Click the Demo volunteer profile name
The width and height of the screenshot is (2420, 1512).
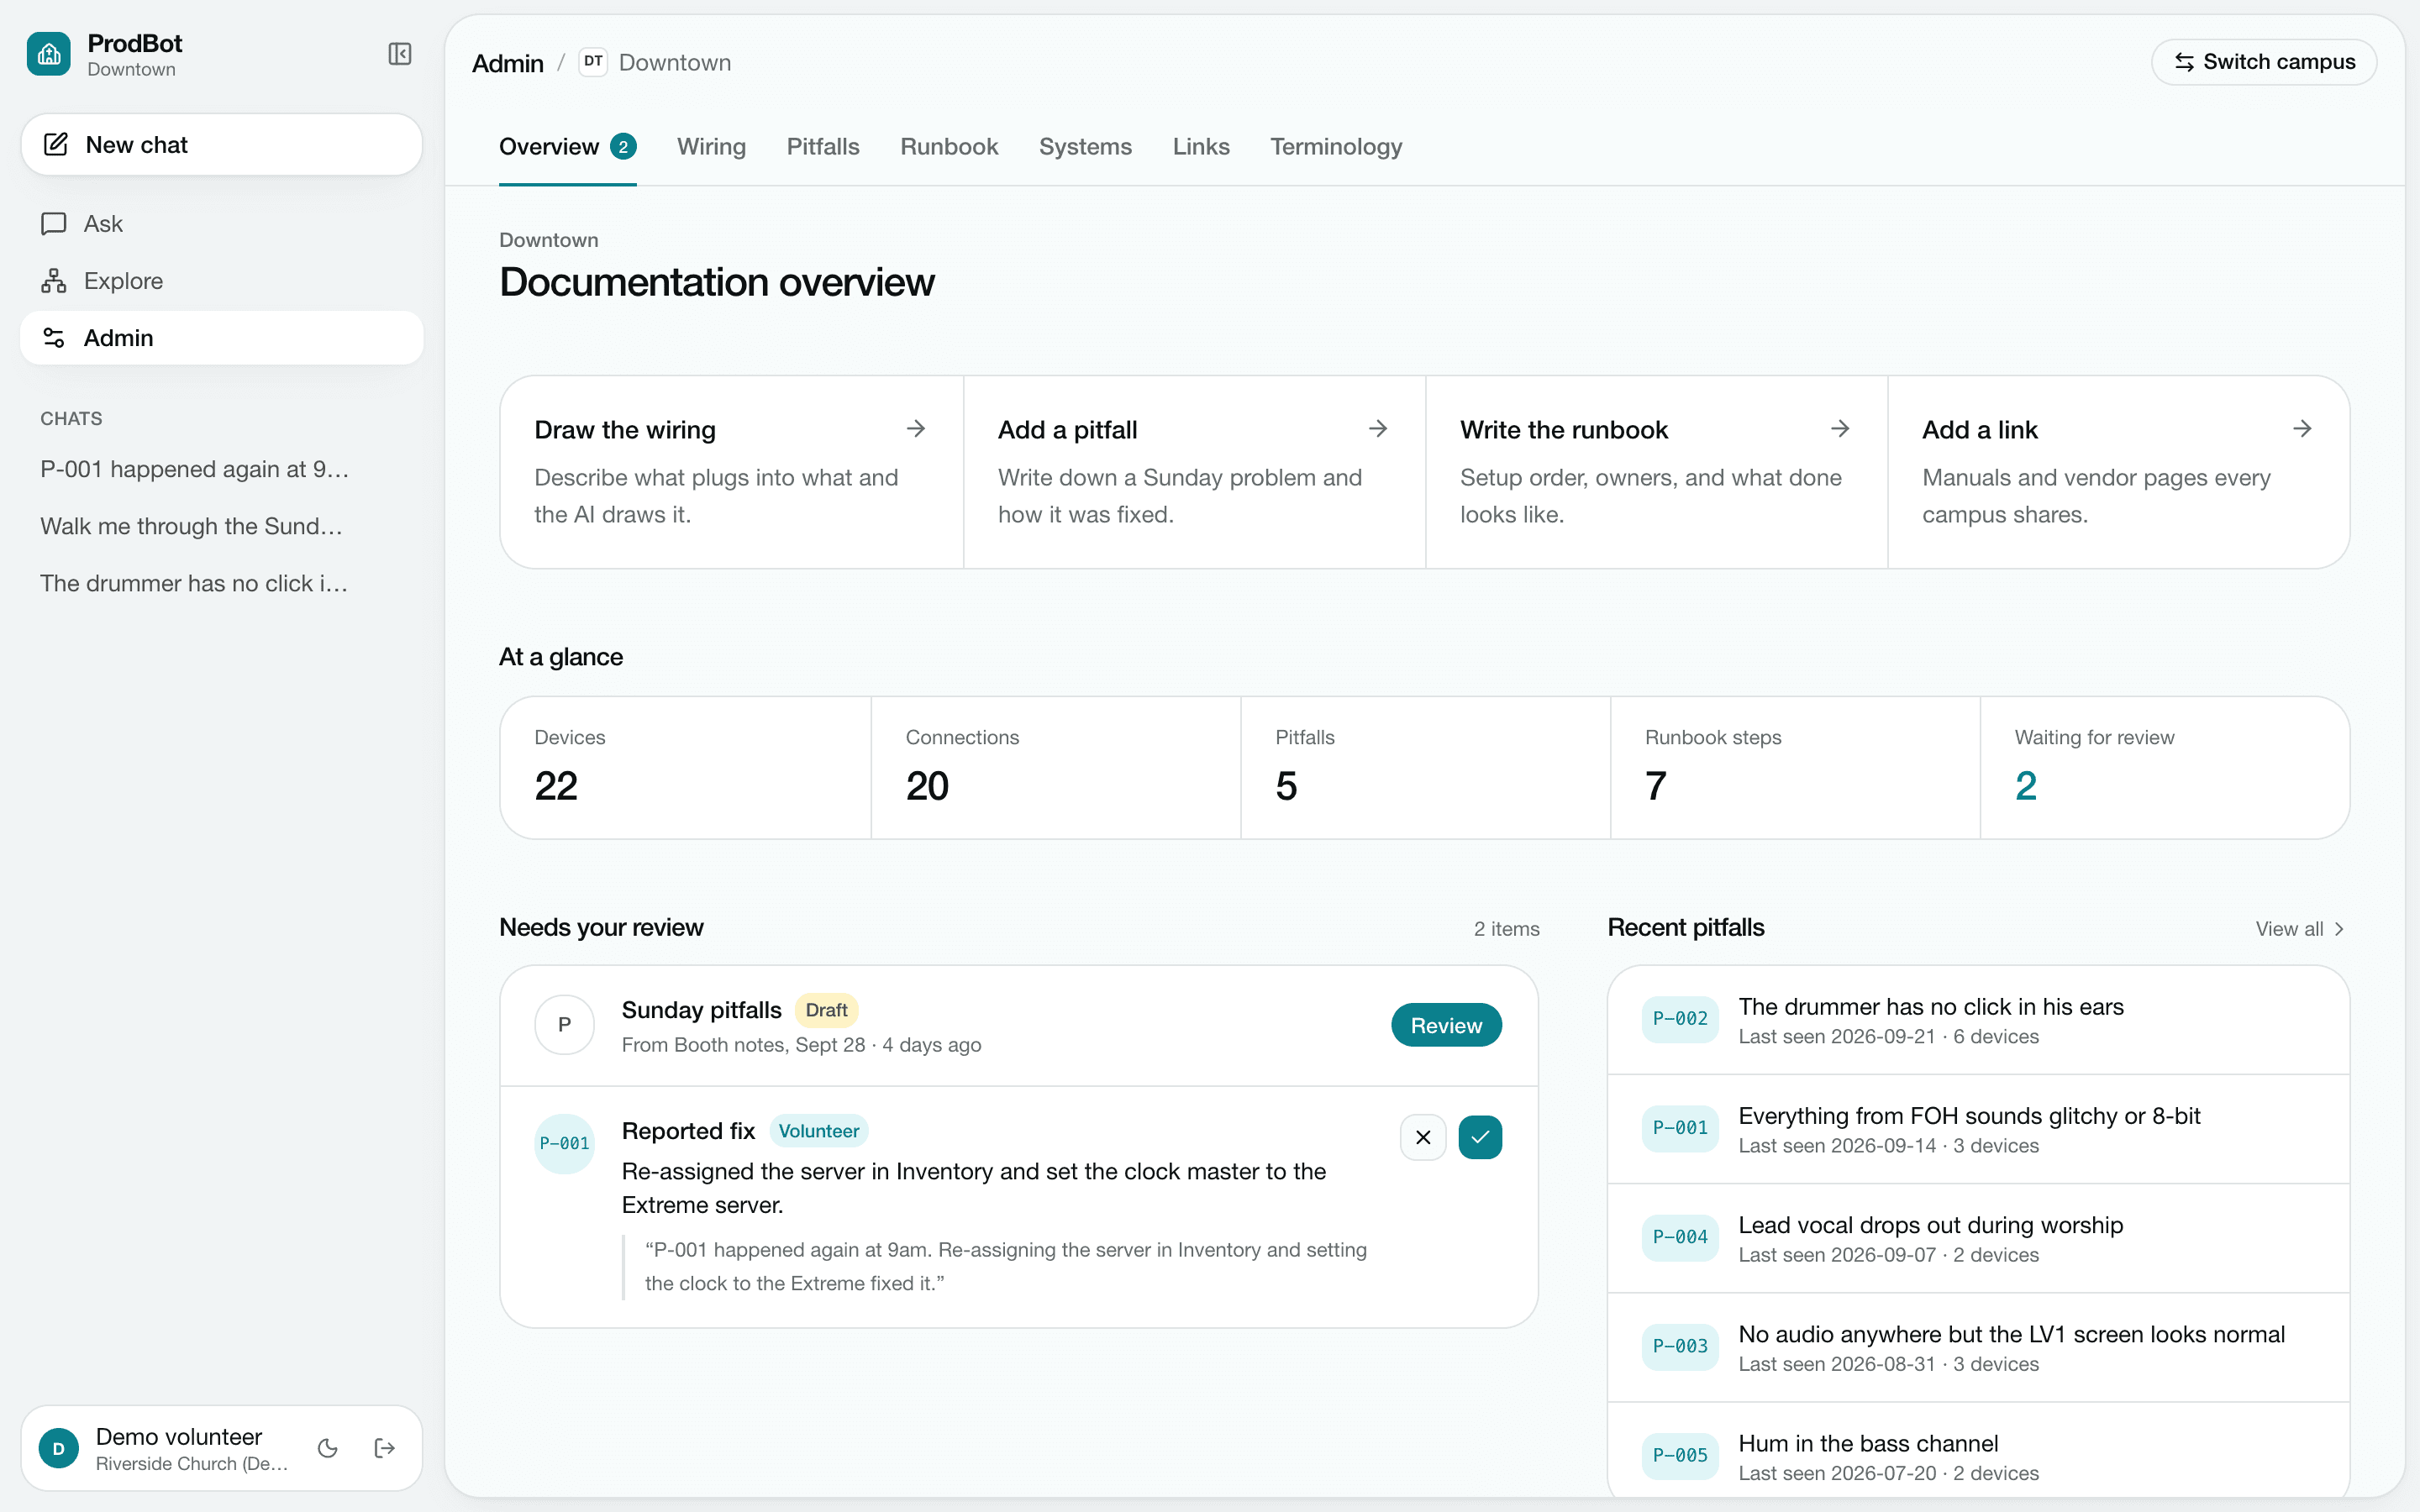click(179, 1437)
